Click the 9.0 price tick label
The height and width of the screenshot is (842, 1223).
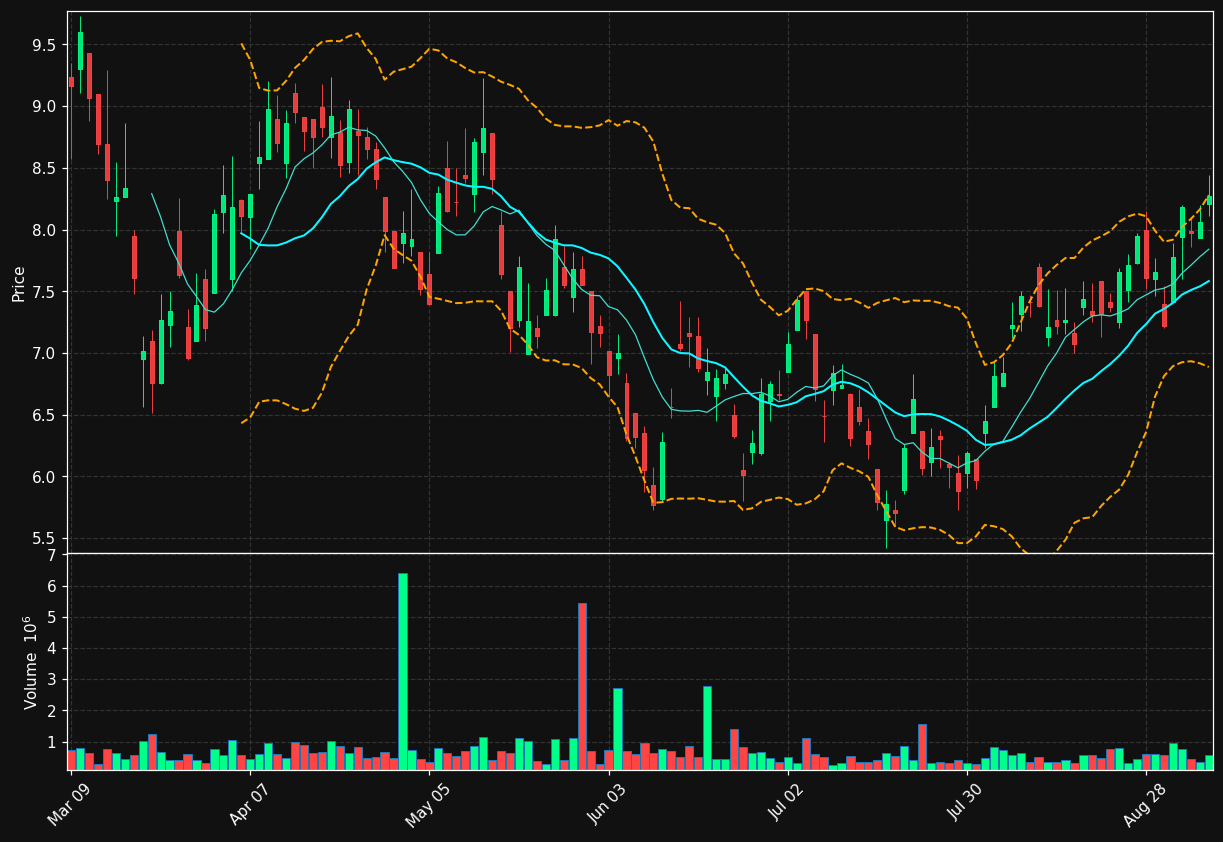(x=43, y=107)
